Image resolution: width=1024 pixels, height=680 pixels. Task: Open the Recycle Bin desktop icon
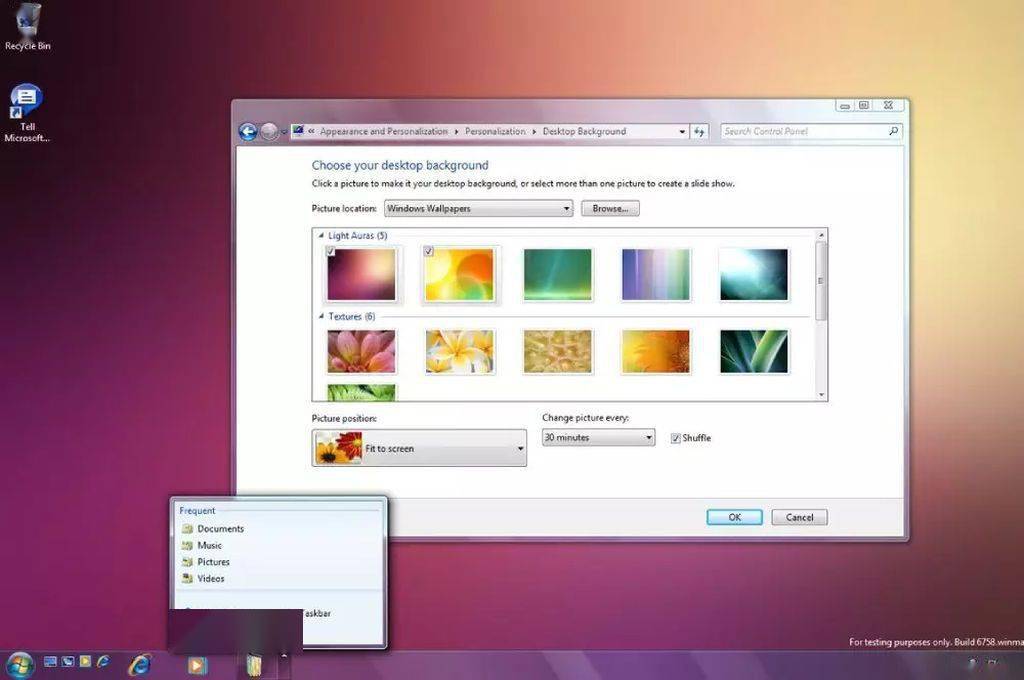(x=27, y=26)
